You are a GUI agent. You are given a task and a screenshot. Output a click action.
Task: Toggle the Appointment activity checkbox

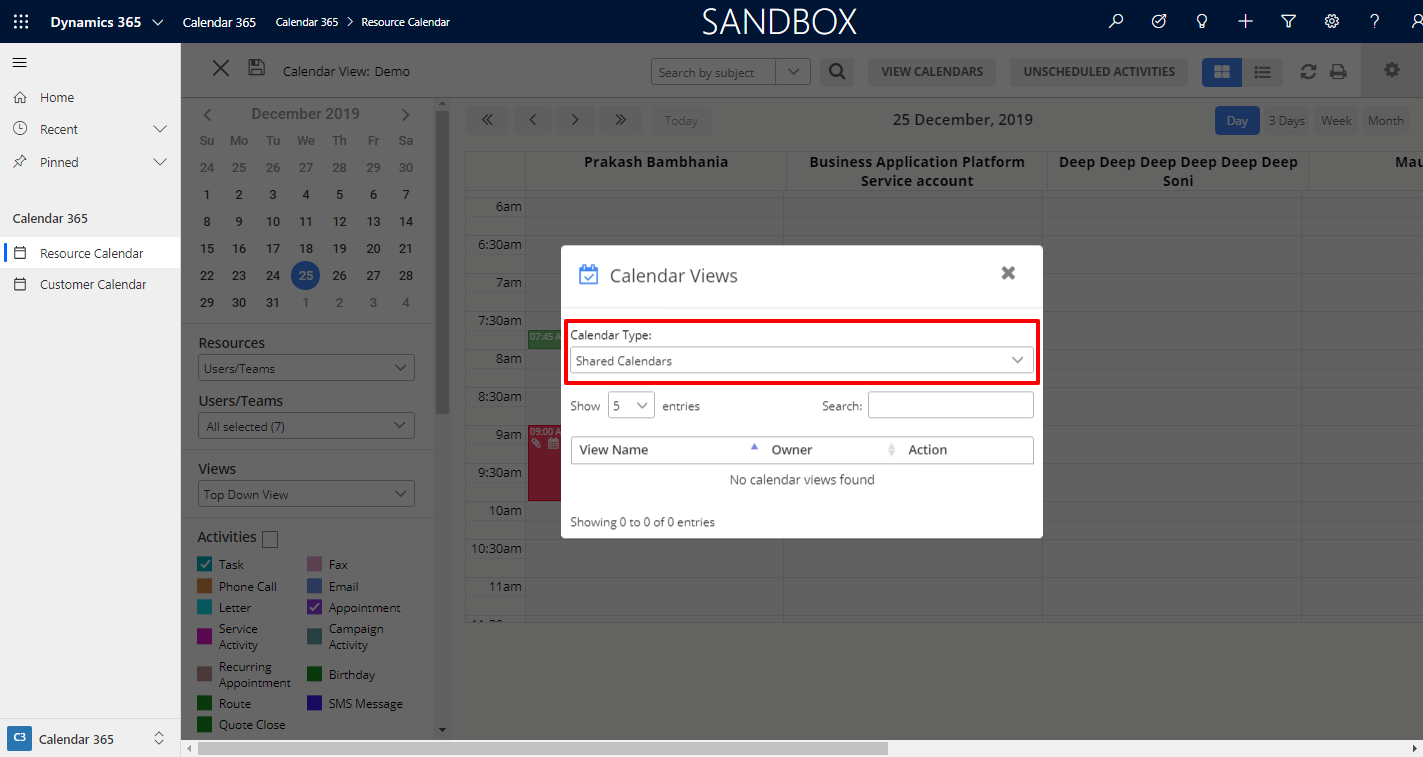click(313, 607)
